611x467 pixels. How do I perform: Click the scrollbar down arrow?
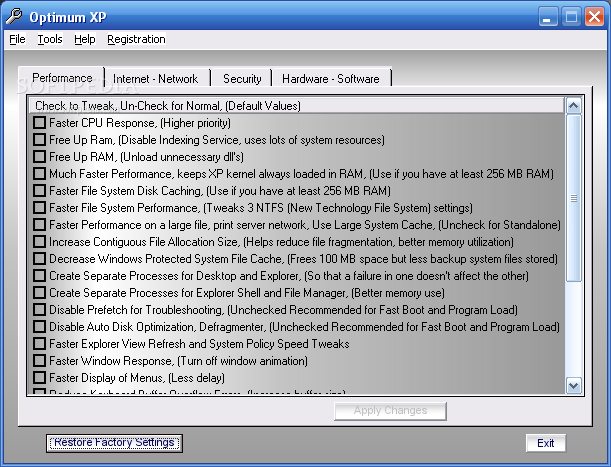click(574, 386)
